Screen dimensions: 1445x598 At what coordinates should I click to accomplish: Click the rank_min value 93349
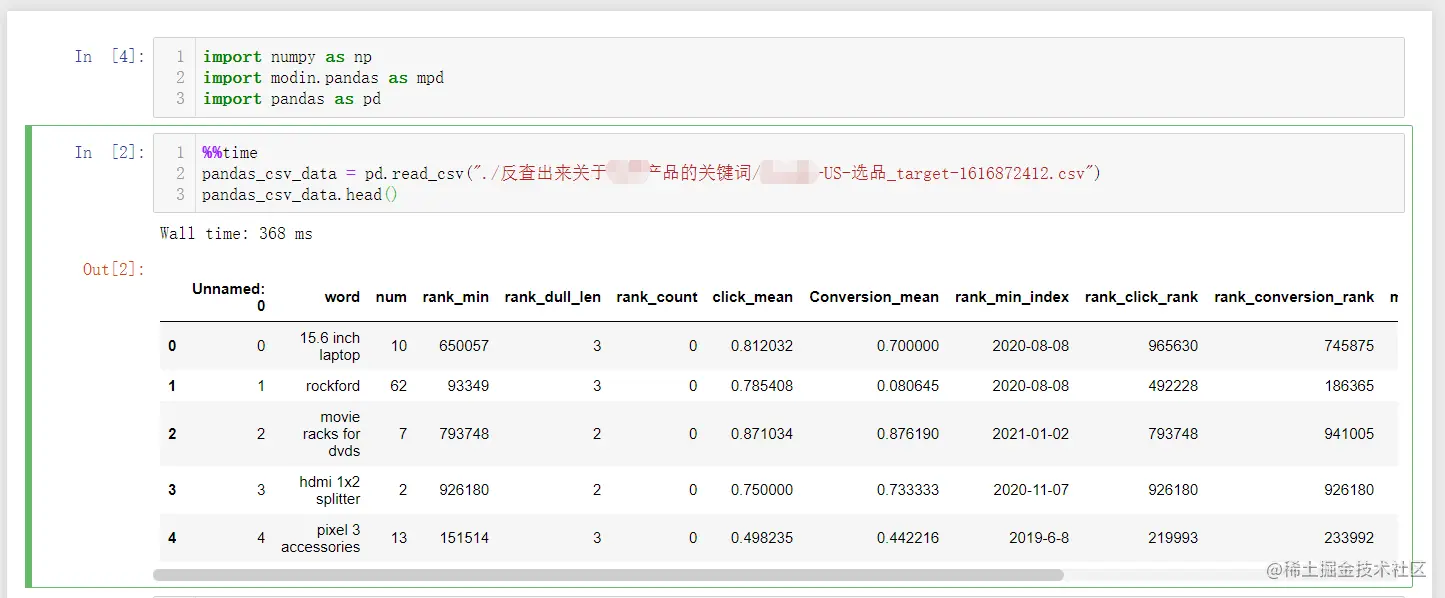point(468,386)
